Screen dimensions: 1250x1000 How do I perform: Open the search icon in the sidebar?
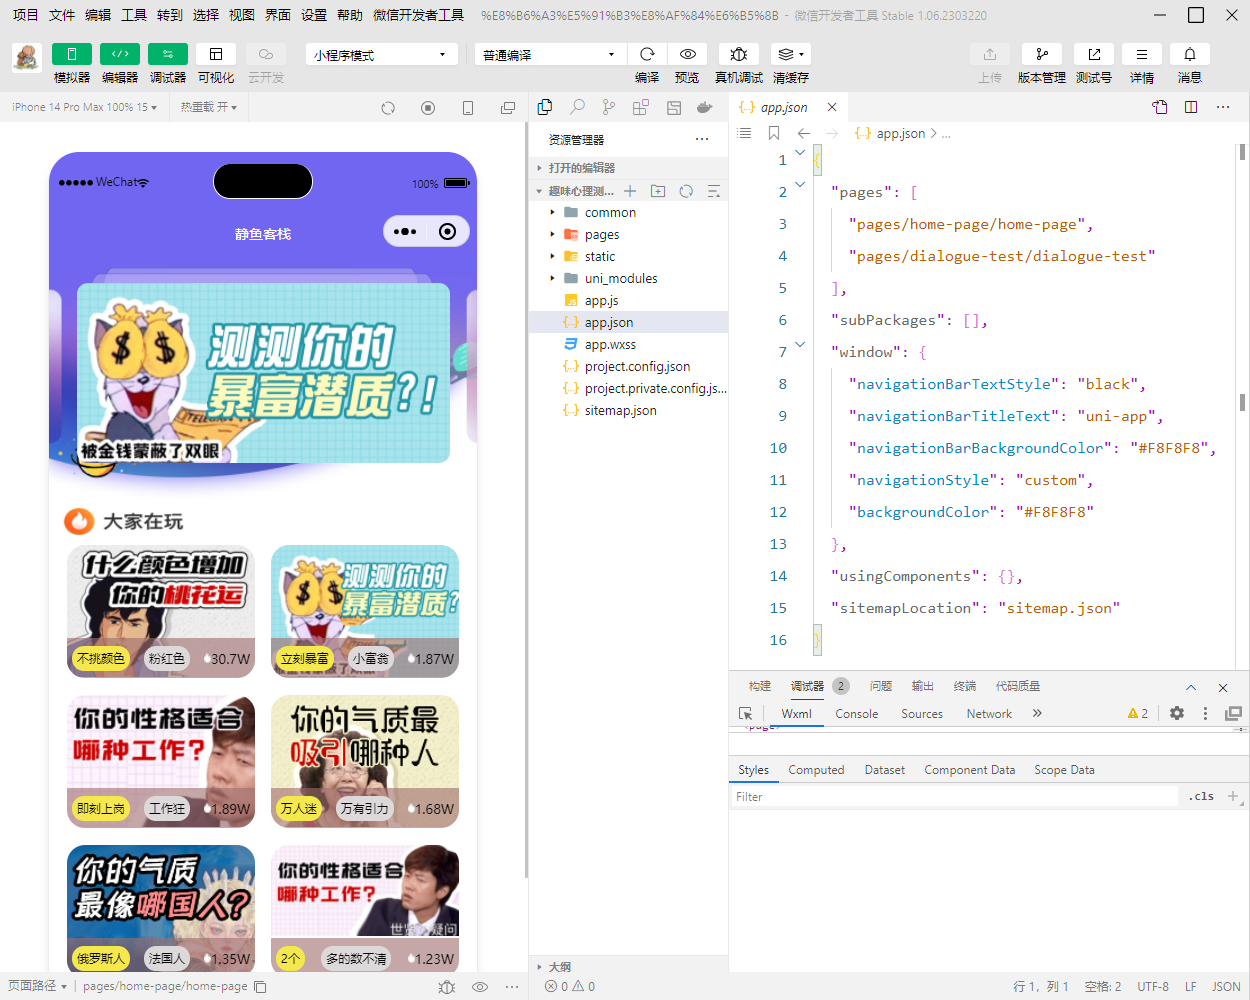tap(577, 107)
